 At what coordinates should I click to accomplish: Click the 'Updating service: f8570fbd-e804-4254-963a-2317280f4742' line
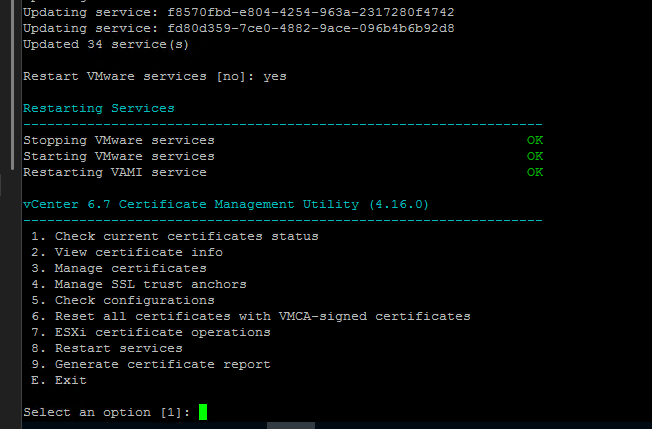239,12
